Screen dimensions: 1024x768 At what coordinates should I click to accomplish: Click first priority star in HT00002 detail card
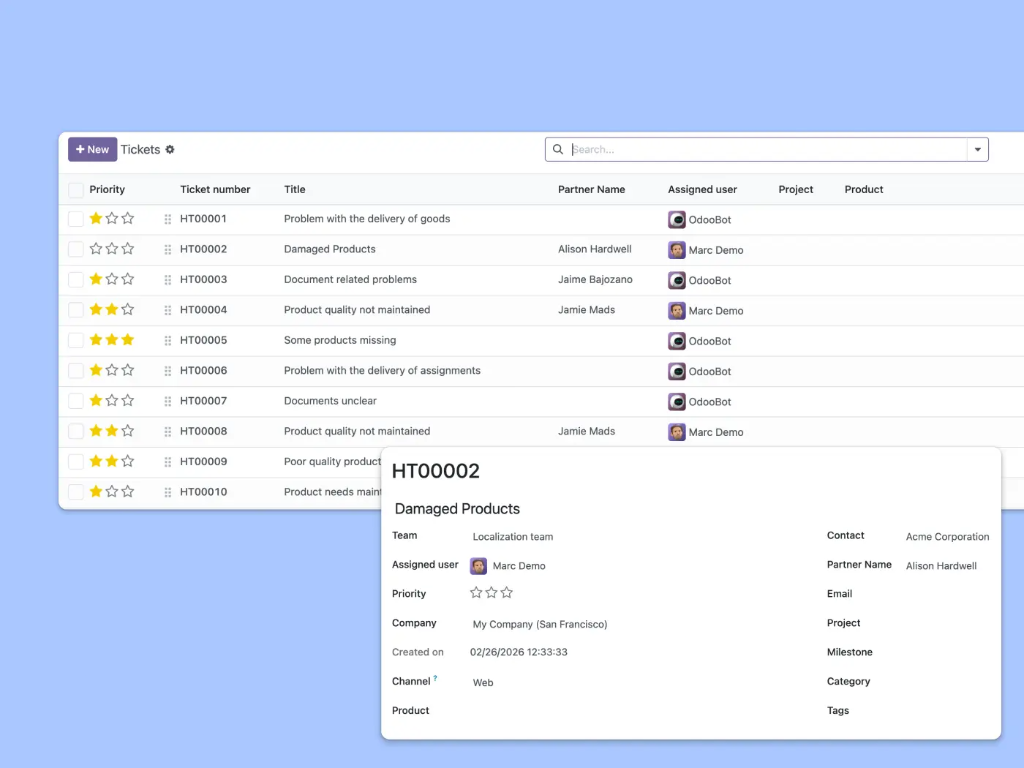[476, 593]
